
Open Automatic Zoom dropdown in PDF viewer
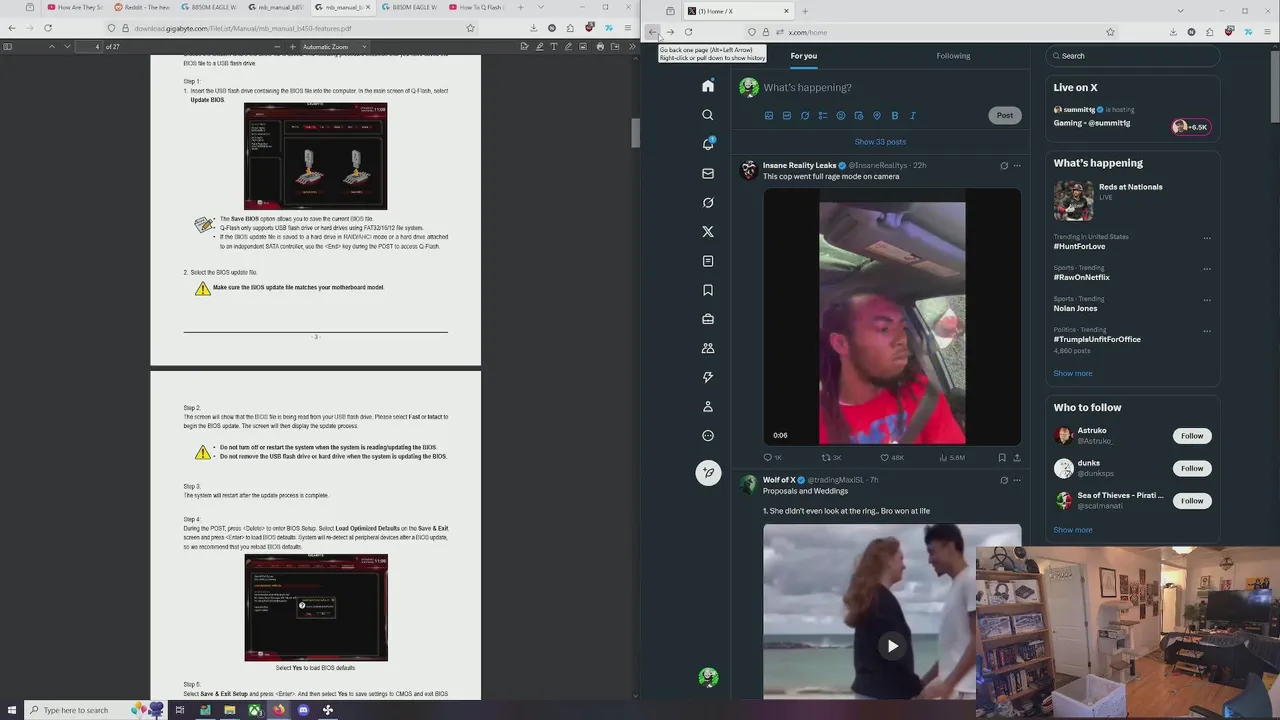[x=335, y=47]
